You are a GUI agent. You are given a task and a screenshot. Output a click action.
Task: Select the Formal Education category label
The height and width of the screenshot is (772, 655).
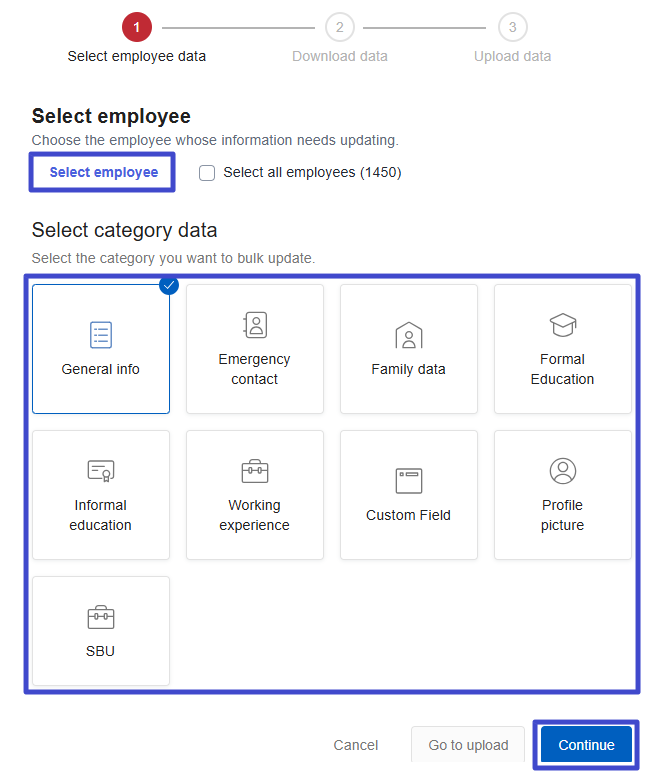[563, 369]
